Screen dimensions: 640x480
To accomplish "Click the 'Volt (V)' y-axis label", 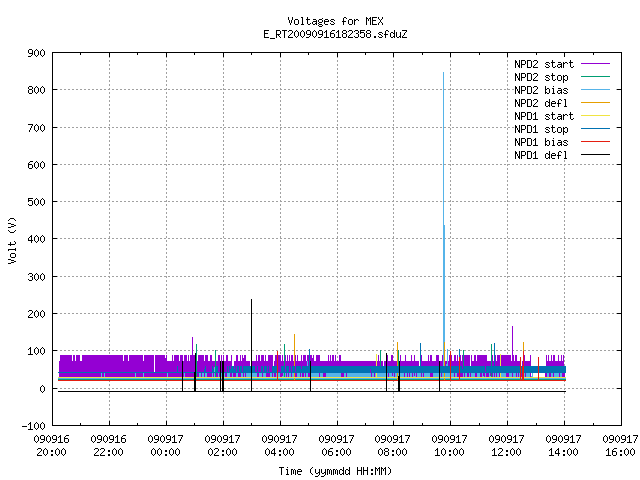I will (x=12, y=240).
